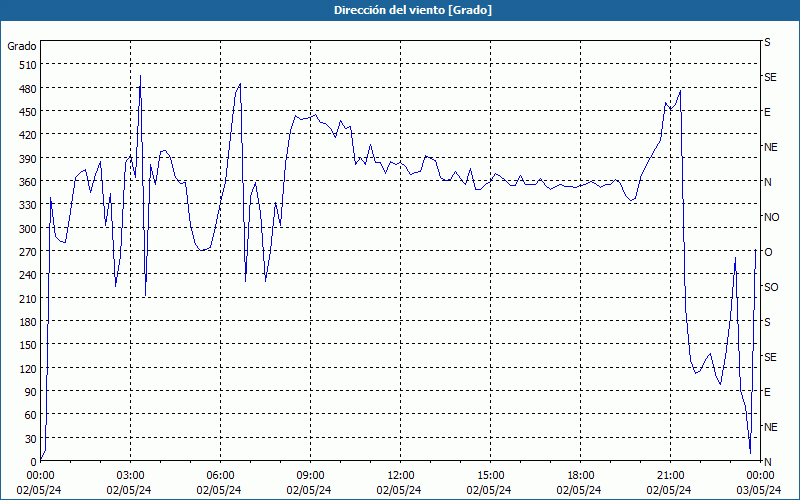Click the chart title 'Dirección del viento [Grado]'
This screenshot has width=800, height=500.
pyautogui.click(x=413, y=10)
